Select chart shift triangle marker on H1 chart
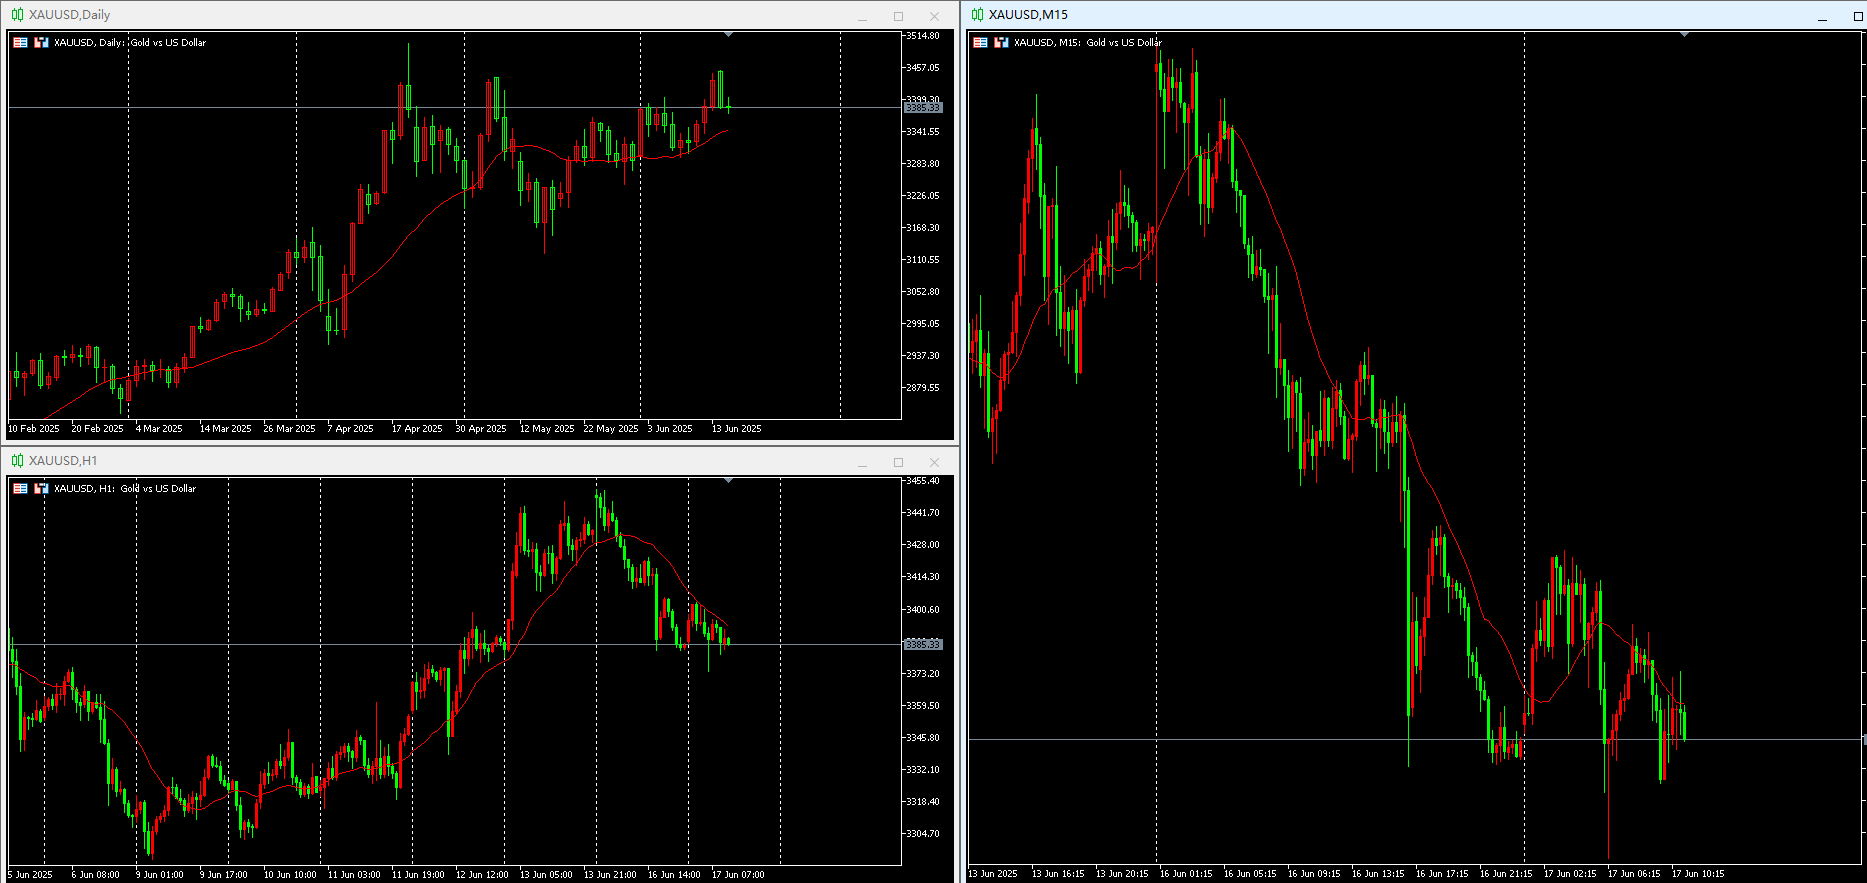 (728, 481)
